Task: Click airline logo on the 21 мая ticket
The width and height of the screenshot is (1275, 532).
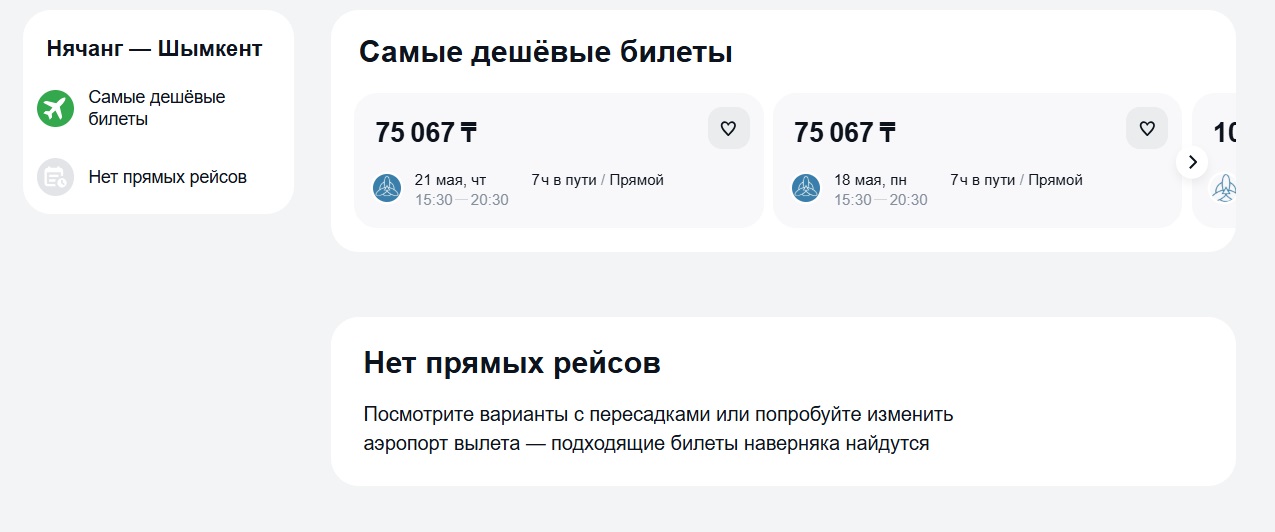Action: (x=387, y=188)
